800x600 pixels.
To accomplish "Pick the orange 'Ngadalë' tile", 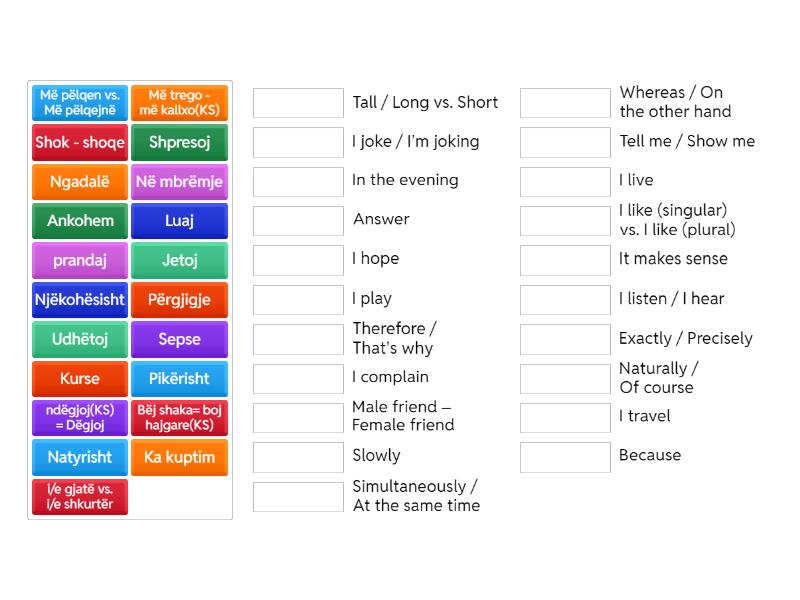I will (x=80, y=182).
